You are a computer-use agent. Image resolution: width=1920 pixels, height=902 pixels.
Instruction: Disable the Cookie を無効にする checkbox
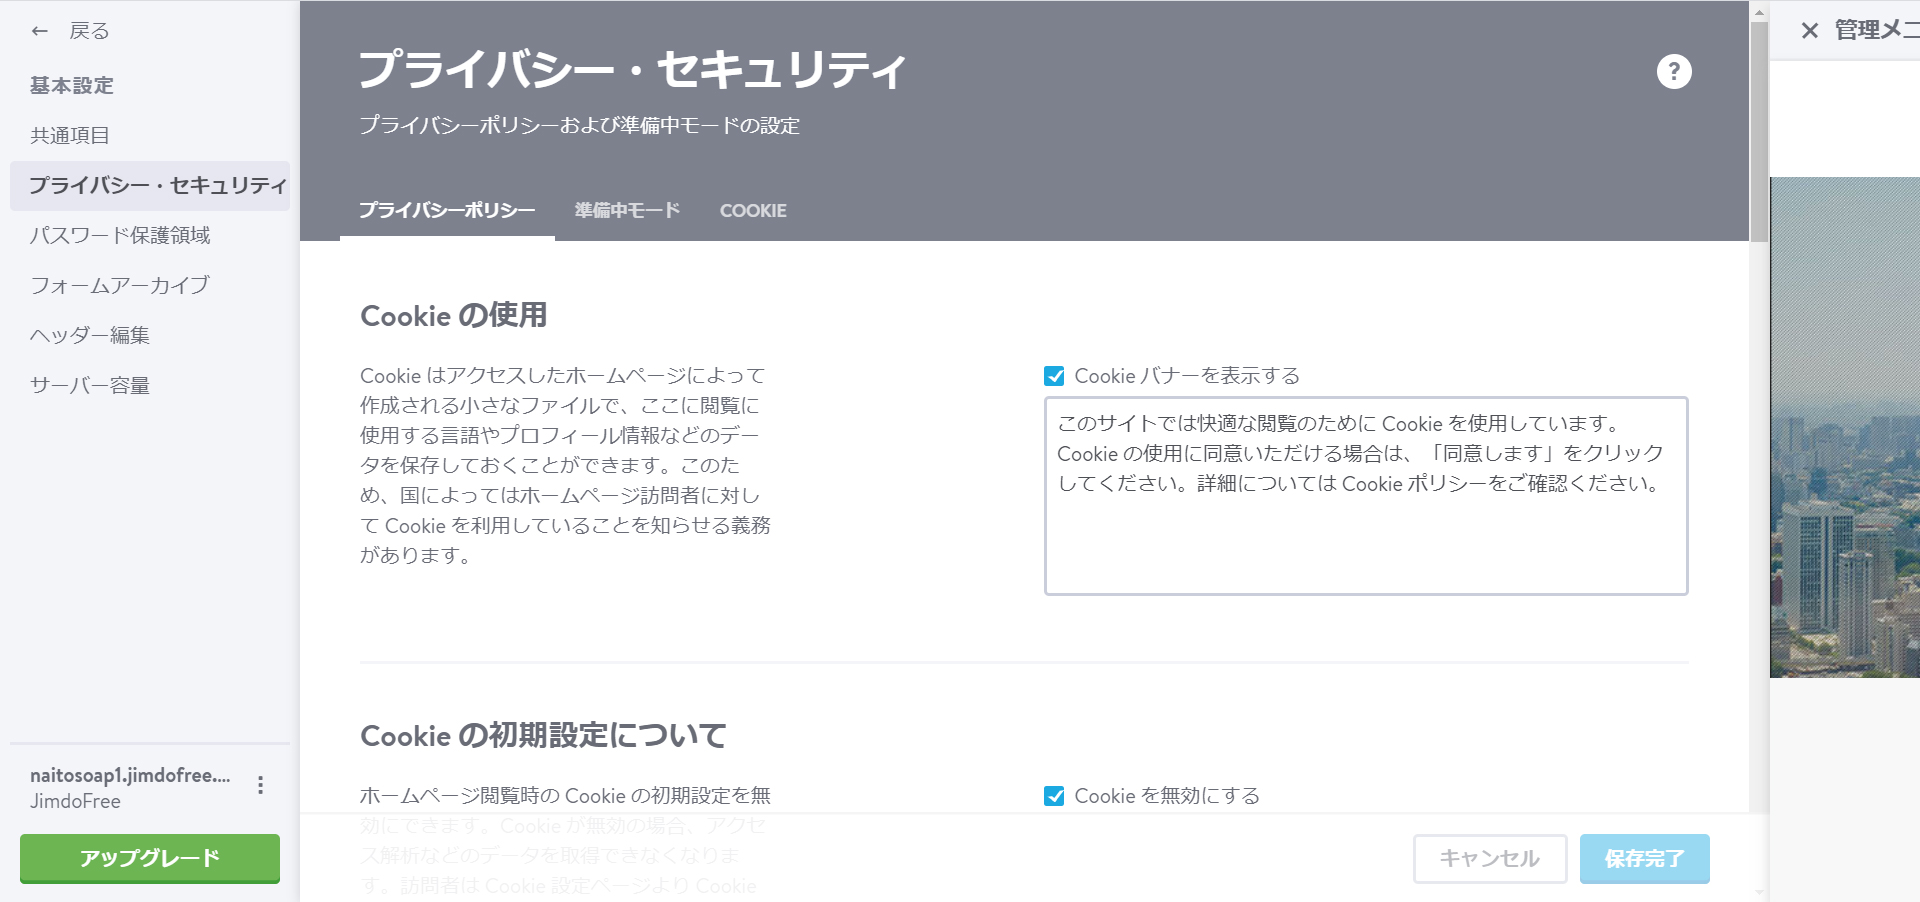(1053, 796)
